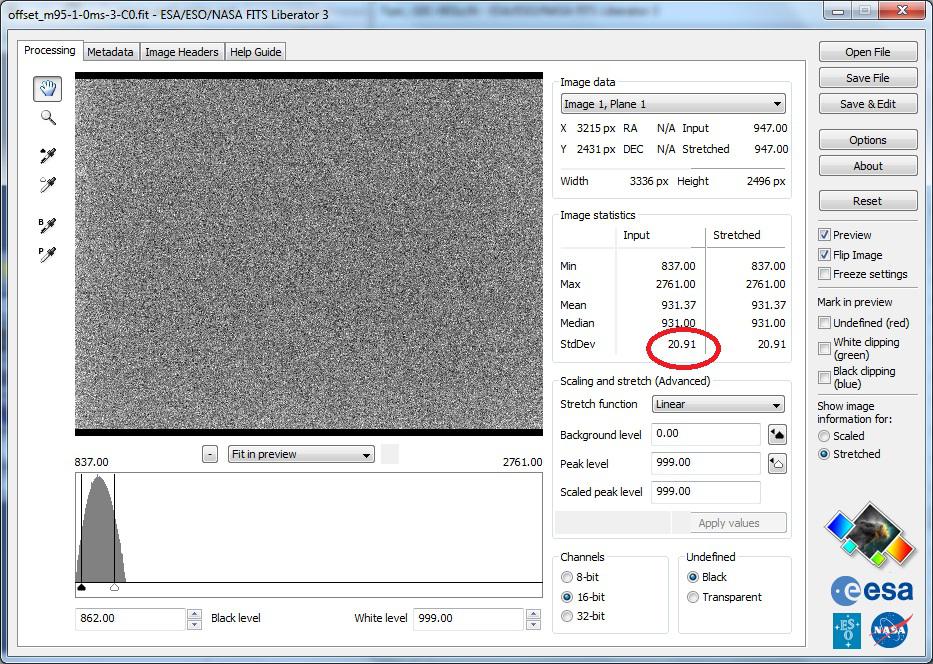Switch to the Metadata tab
This screenshot has width=933, height=664.
(x=110, y=52)
